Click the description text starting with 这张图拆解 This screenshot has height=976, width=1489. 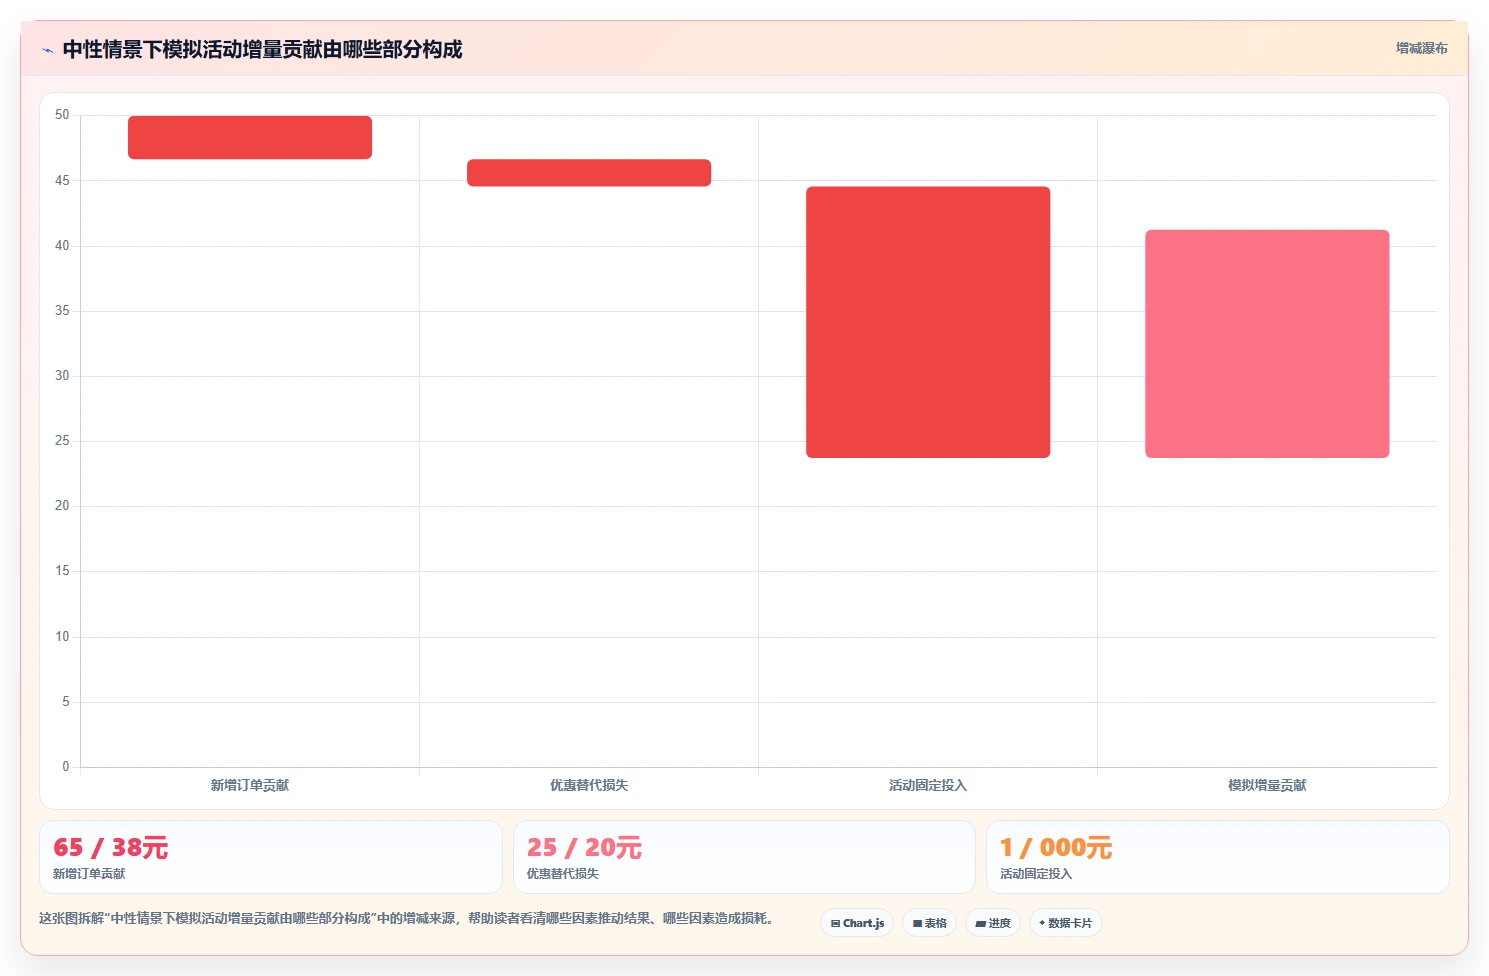pyautogui.click(x=408, y=918)
